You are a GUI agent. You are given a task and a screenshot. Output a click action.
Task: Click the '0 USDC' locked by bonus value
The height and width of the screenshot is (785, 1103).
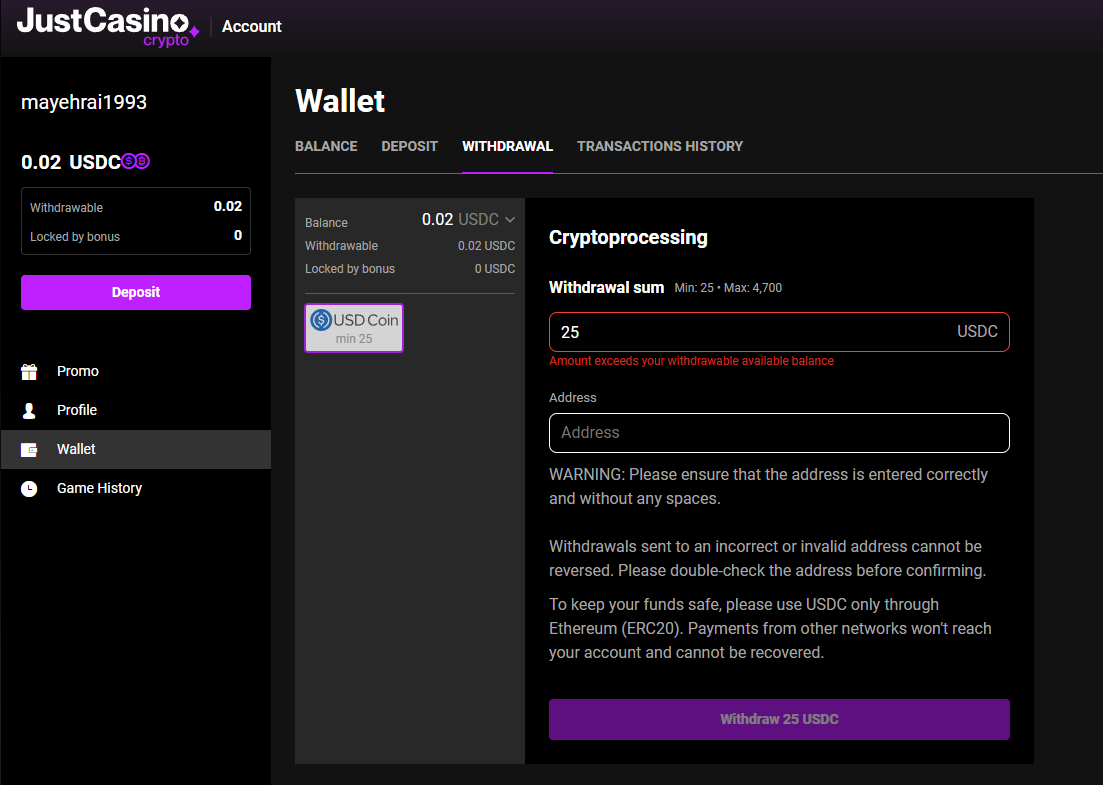(x=495, y=269)
